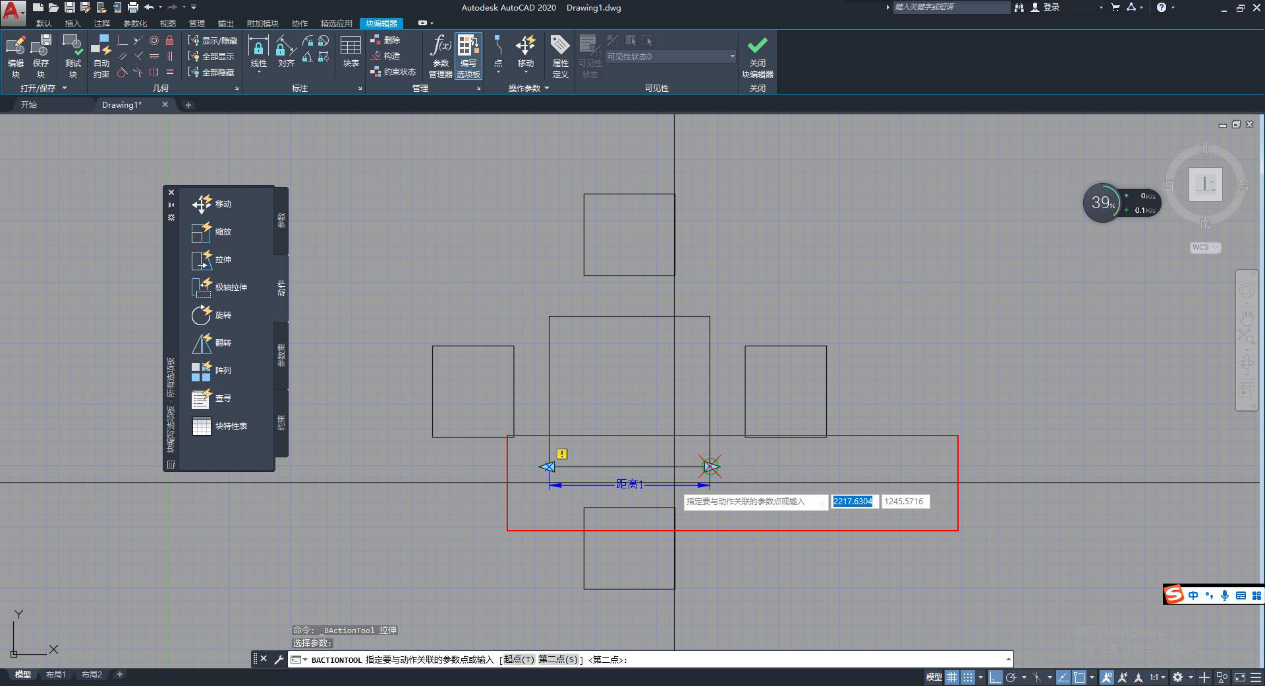Viewport: 1265px width, 686px height.
Task: Toggle grid display in status bar
Action: pos(952,677)
